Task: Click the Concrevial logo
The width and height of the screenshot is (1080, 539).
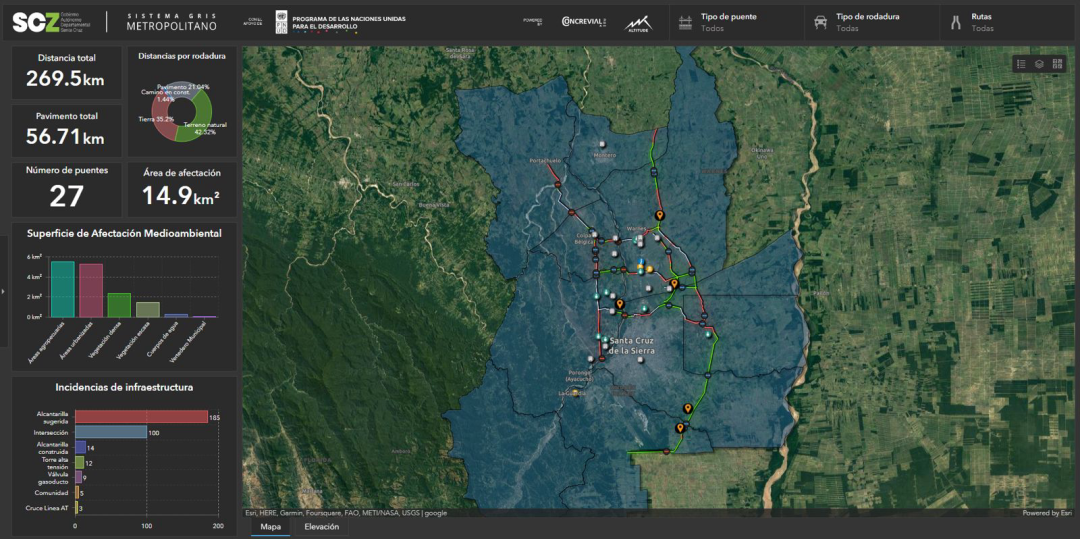Action: click(584, 22)
